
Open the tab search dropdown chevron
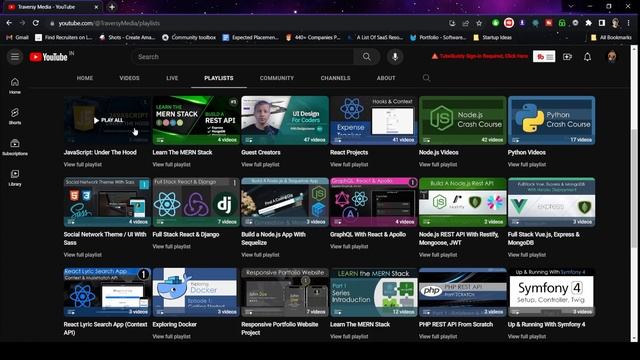[571, 7]
